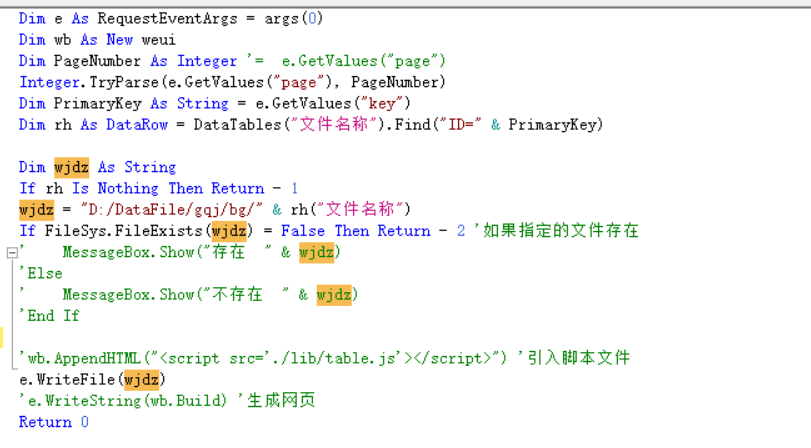Click the yellow change marker in margin
Viewport: 811px width, 448px height.
click(x=2, y=337)
